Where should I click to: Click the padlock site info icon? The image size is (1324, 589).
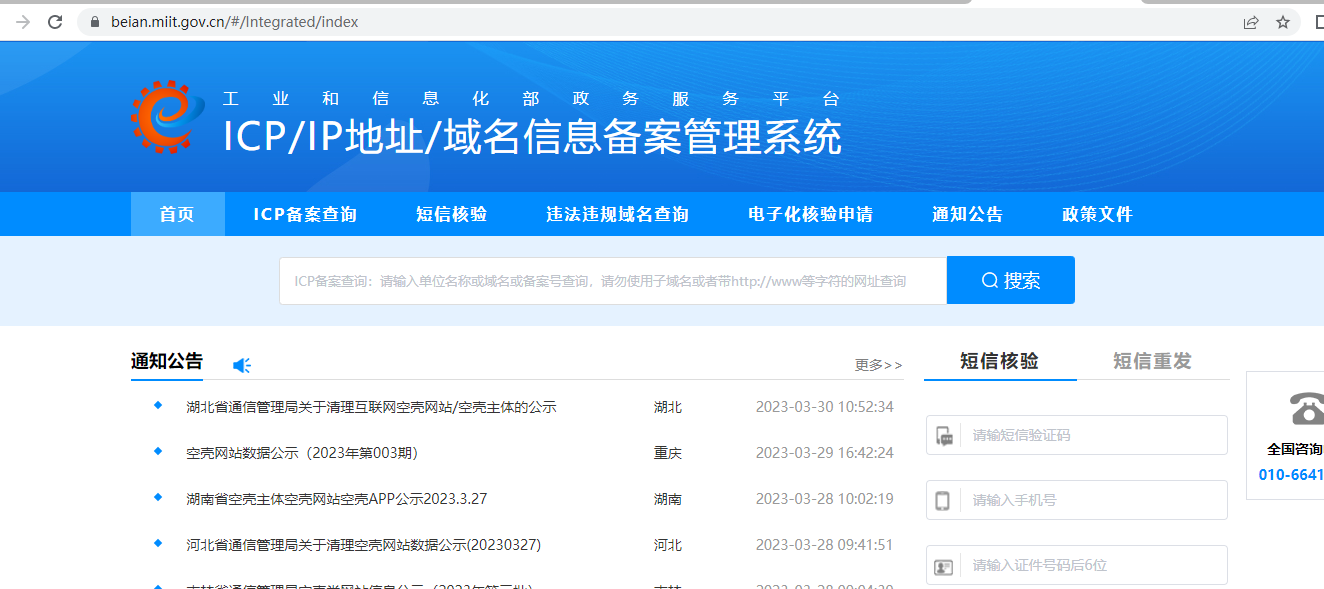(x=95, y=22)
